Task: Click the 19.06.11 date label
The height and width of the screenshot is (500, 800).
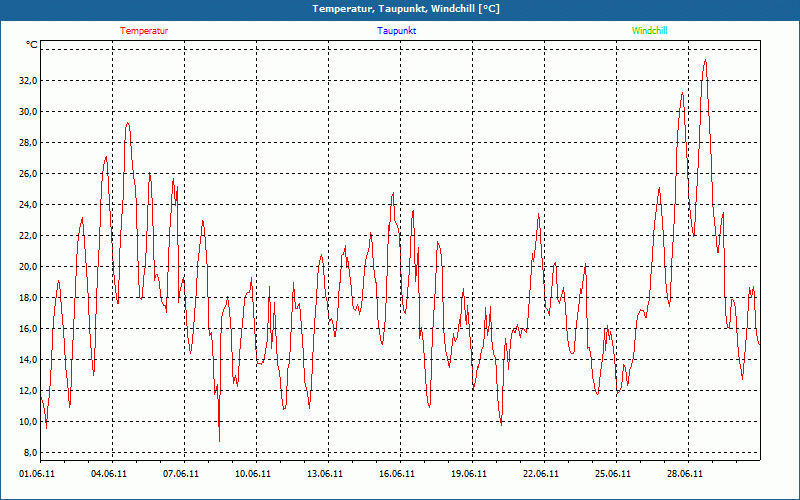Action: coord(468,474)
